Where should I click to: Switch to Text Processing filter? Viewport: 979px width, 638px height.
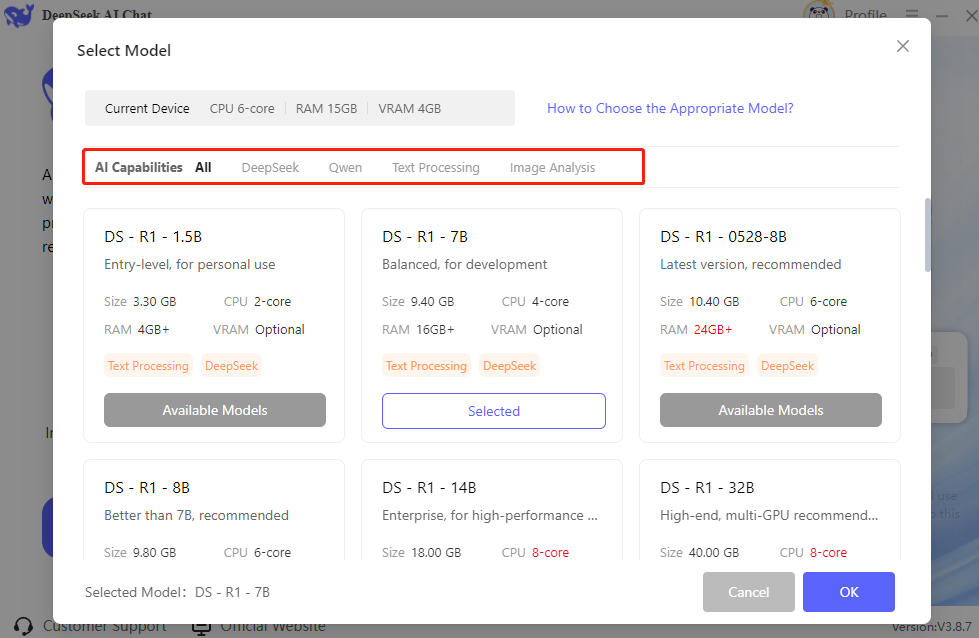tap(436, 167)
